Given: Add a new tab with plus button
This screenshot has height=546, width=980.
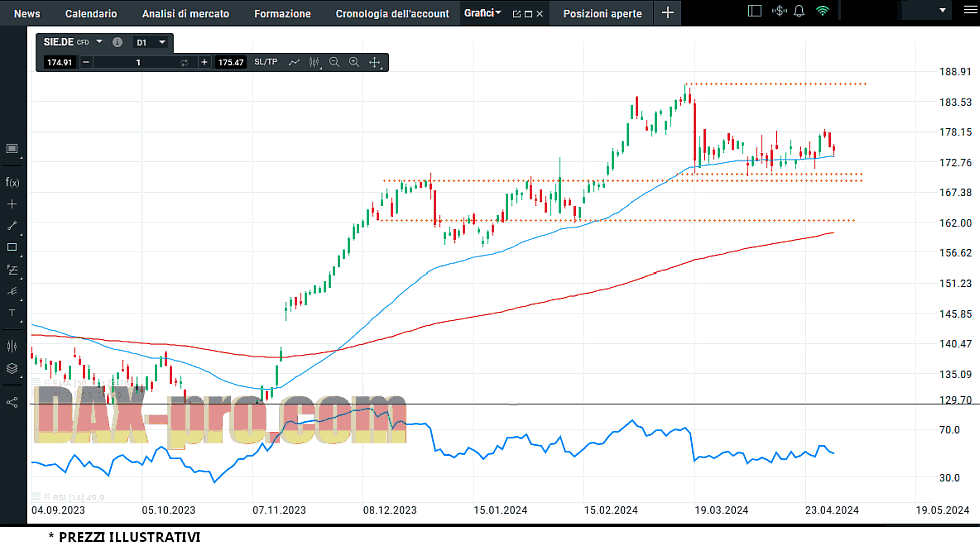Looking at the screenshot, I should click(668, 12).
